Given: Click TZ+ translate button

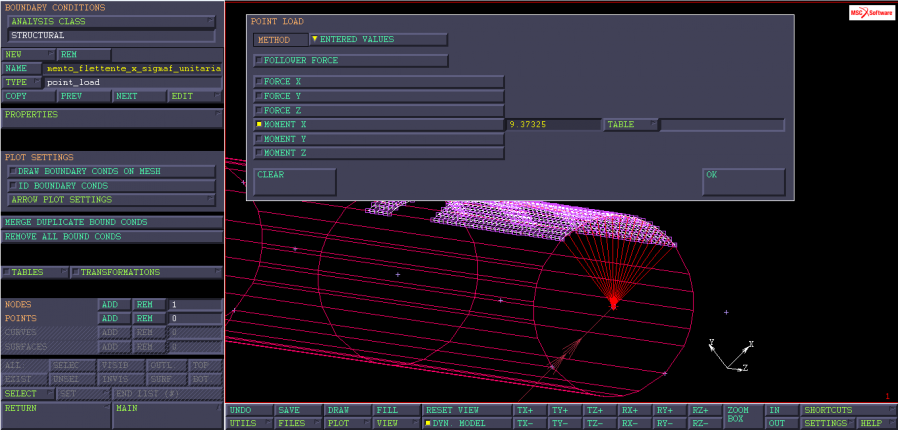Looking at the screenshot, I should coord(598,411).
